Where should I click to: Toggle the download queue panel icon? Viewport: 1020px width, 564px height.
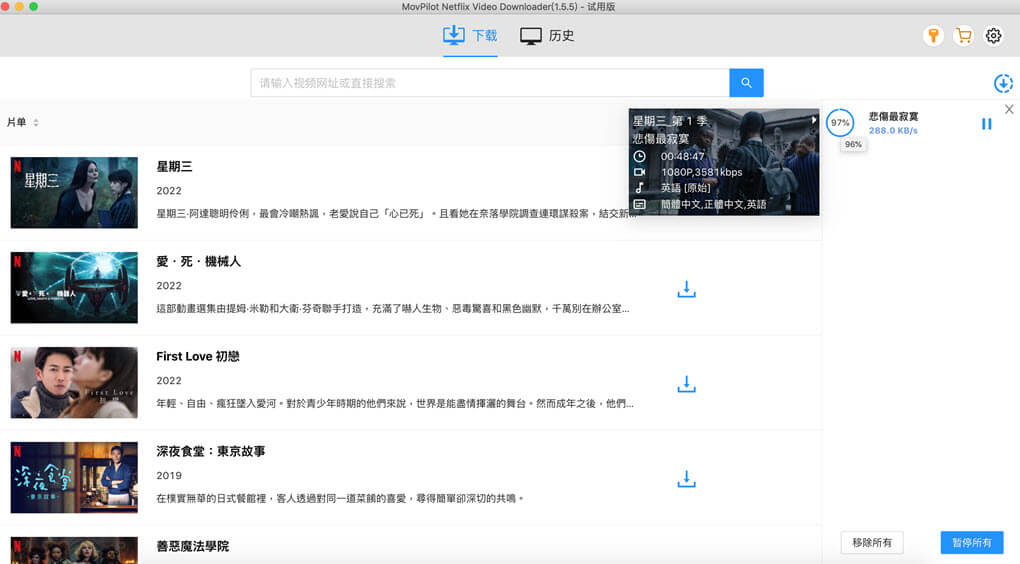tap(1003, 83)
